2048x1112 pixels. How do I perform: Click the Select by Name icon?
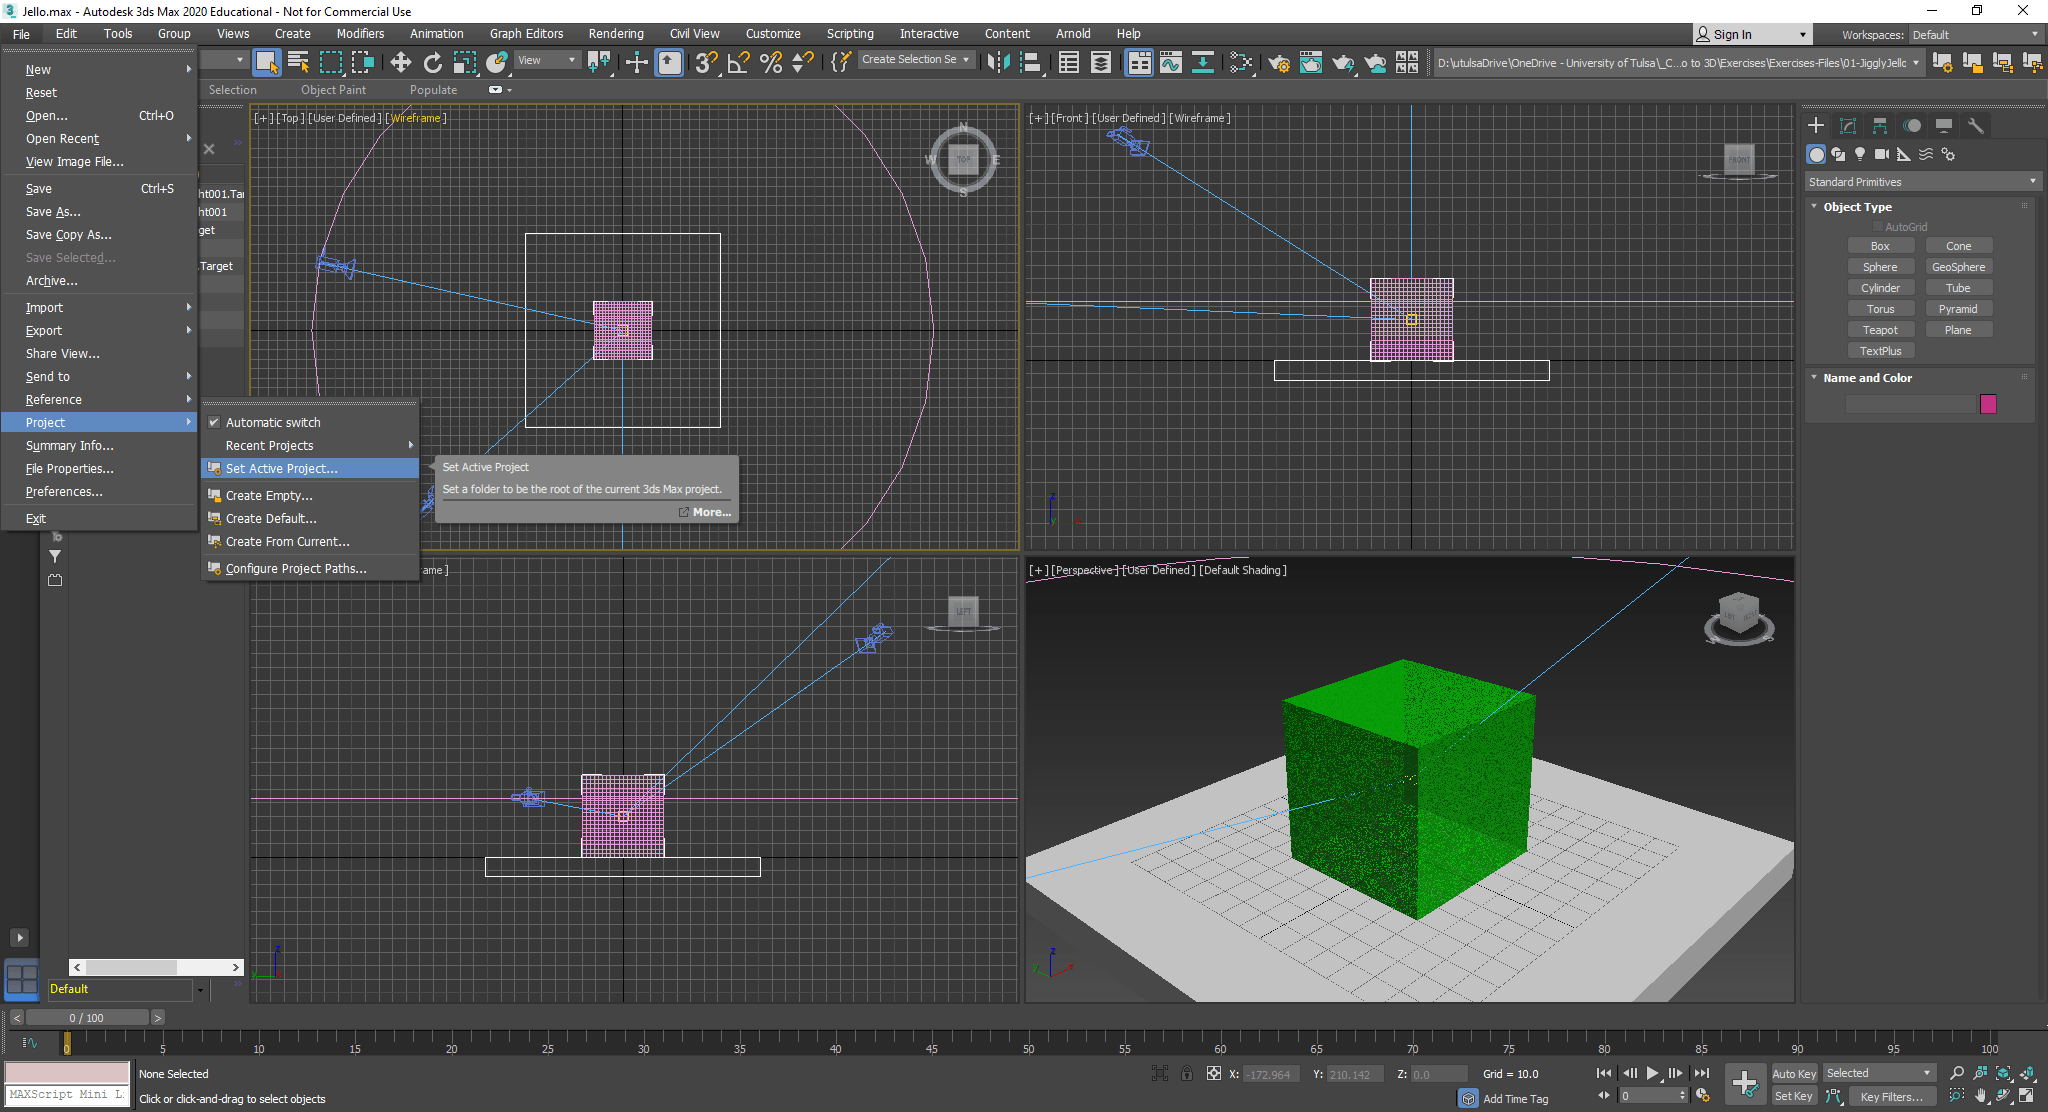tap(298, 61)
